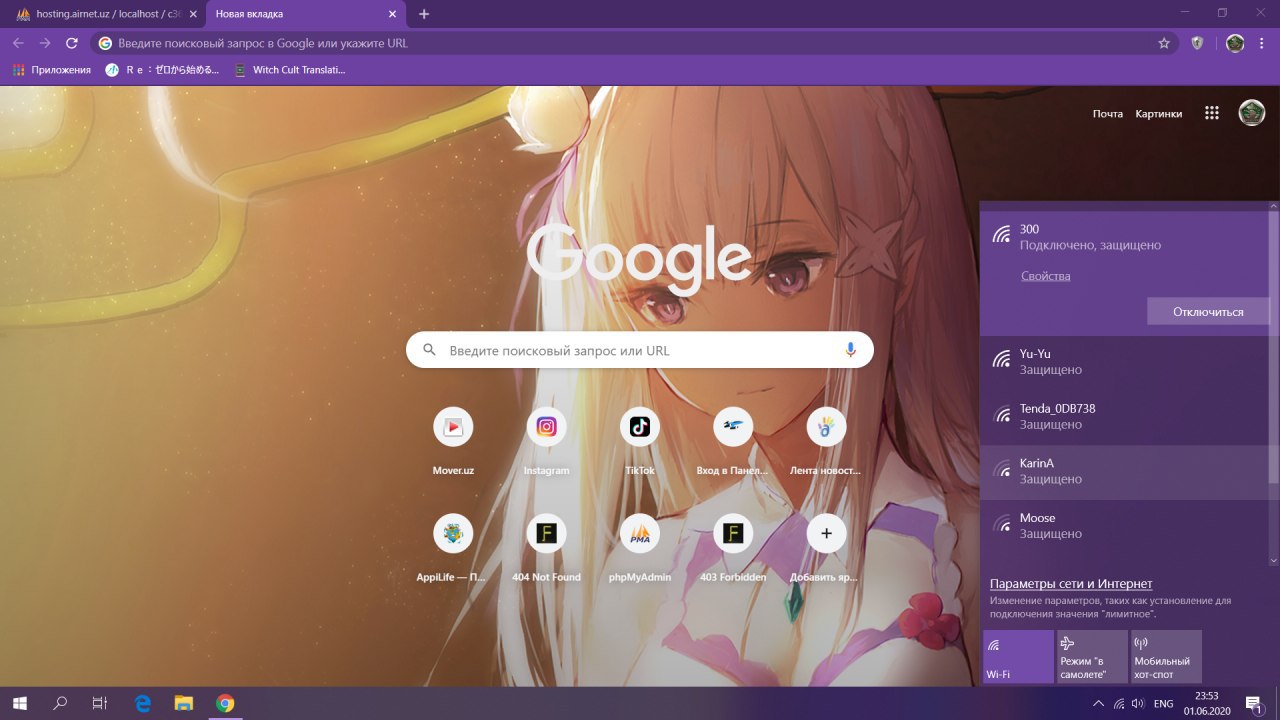Viewport: 1280px width, 720px height.
Task: Open the Re:ゼロ bookmark
Action: click(163, 70)
